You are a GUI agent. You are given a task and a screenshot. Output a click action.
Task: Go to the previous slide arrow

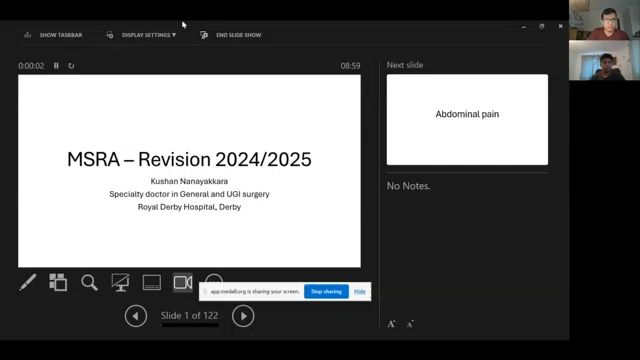point(136,316)
